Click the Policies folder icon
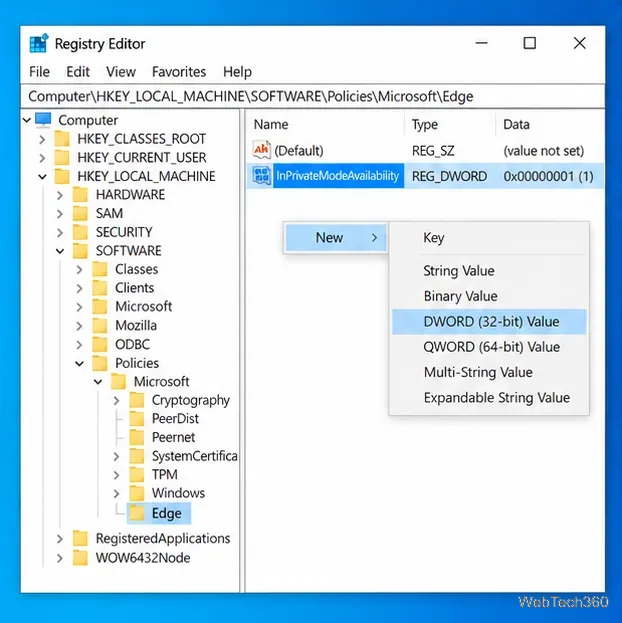Viewport: 622px width, 623px height. (x=100, y=363)
